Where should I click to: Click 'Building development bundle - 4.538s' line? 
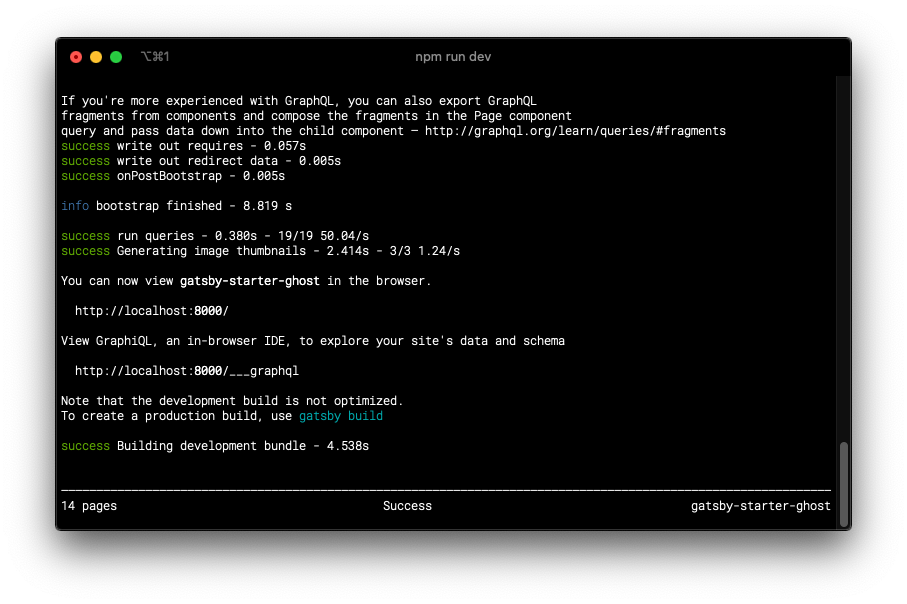(215, 446)
